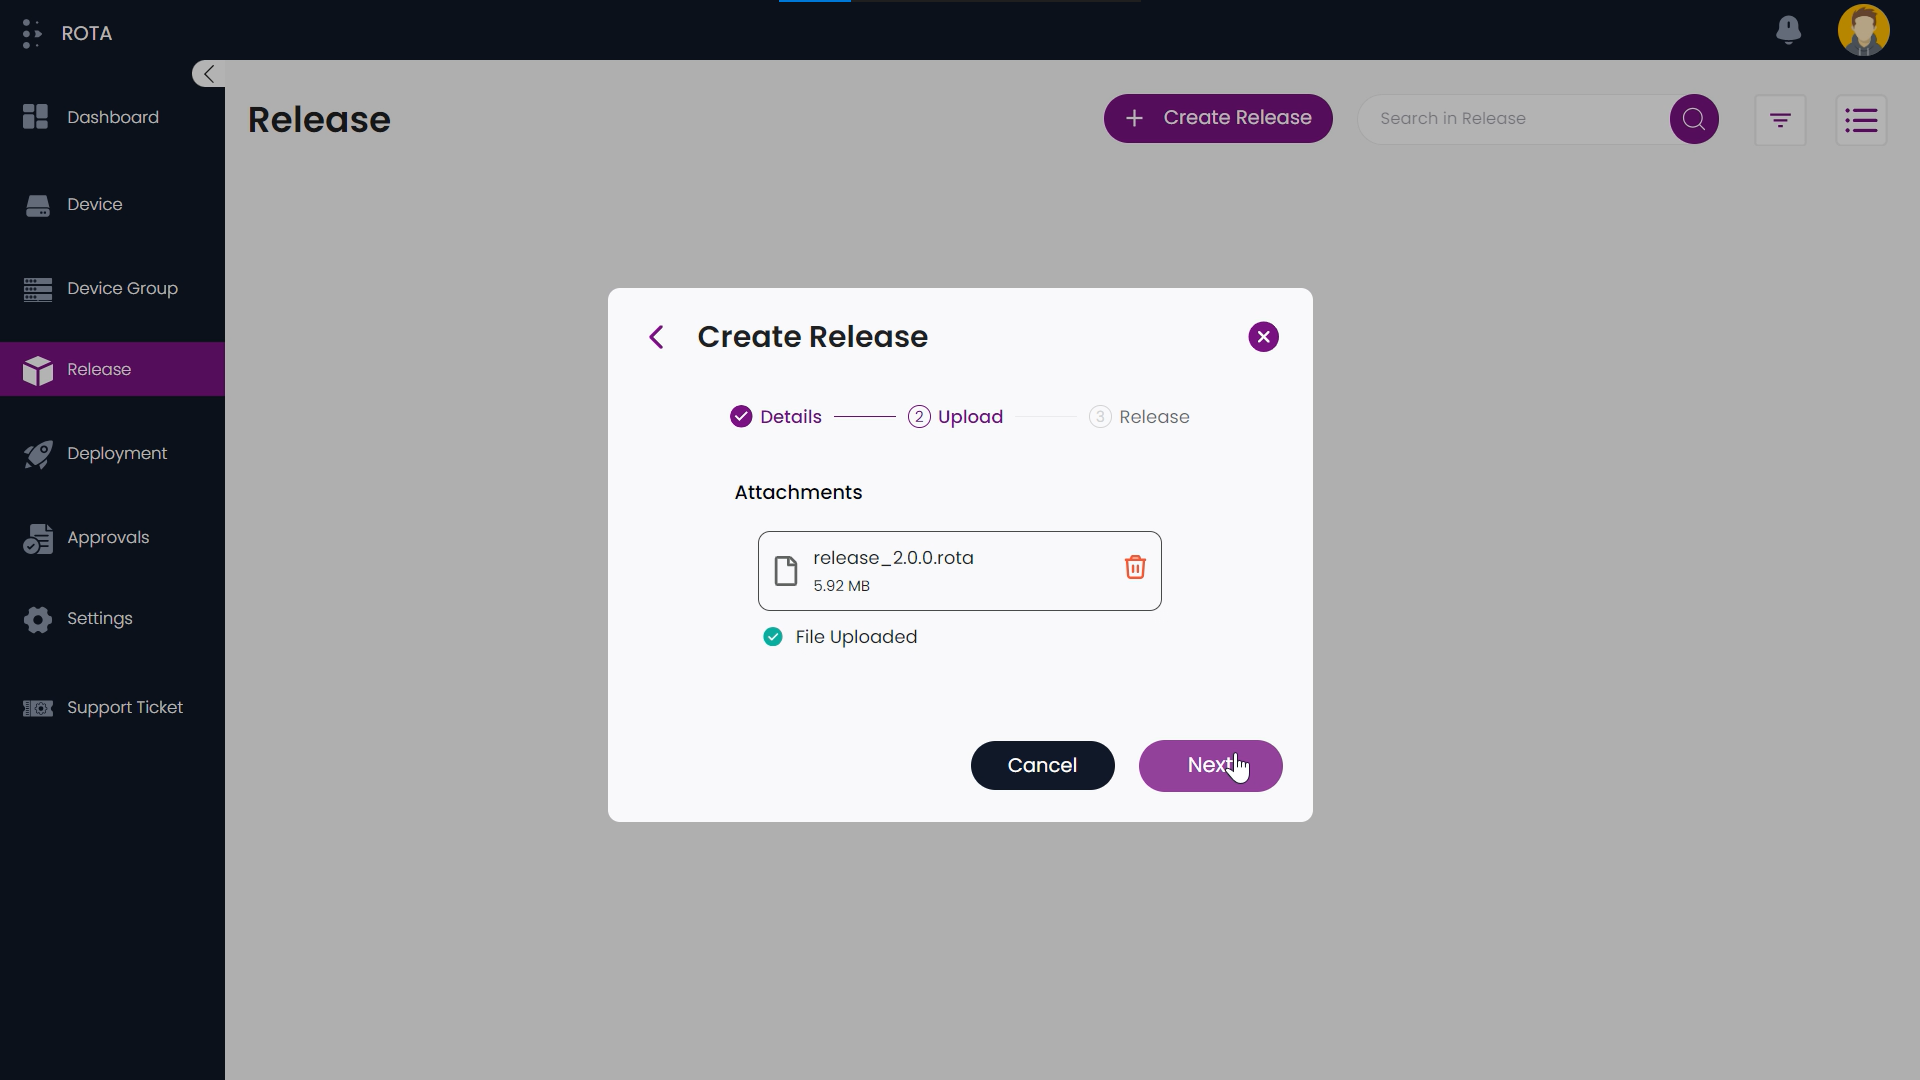Viewport: 1920px width, 1080px height.
Task: Cancel the Create Release dialog
Action: (x=1042, y=765)
